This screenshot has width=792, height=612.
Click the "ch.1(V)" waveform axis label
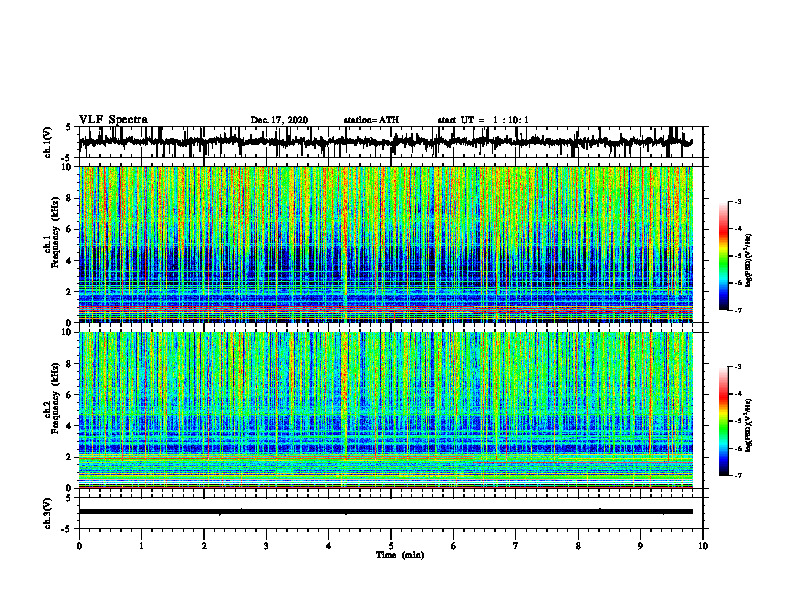[x=48, y=142]
